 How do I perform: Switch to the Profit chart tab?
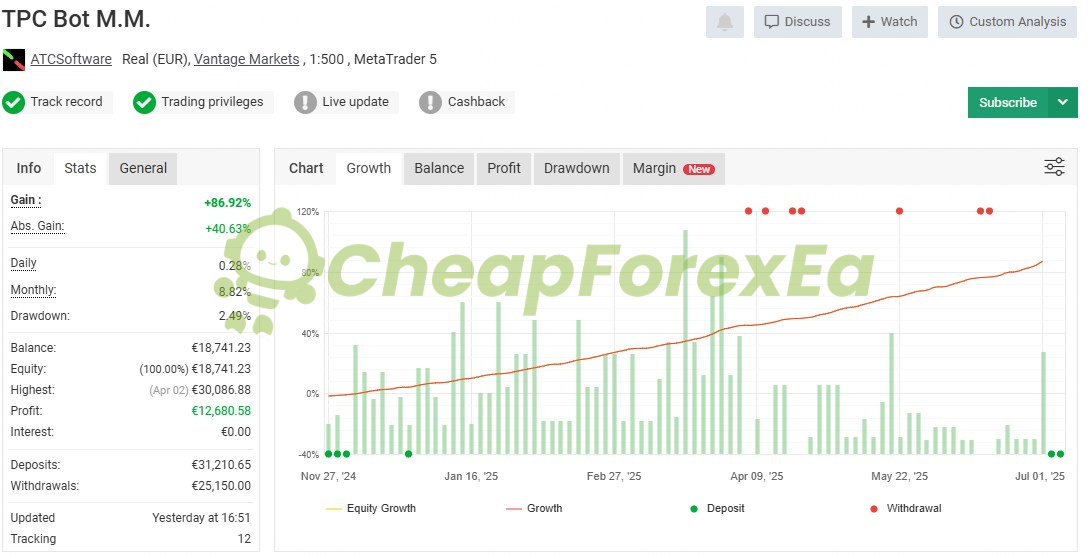coord(504,168)
